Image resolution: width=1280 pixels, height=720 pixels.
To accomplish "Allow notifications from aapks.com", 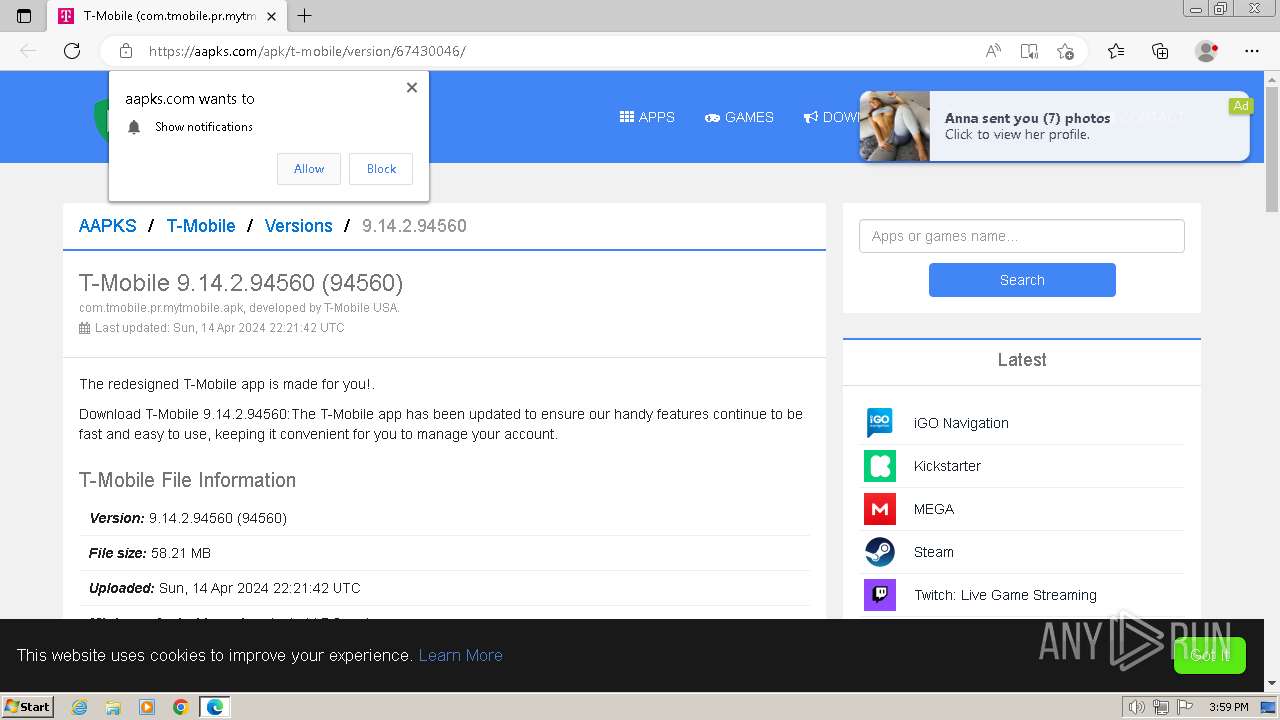I will pos(309,169).
